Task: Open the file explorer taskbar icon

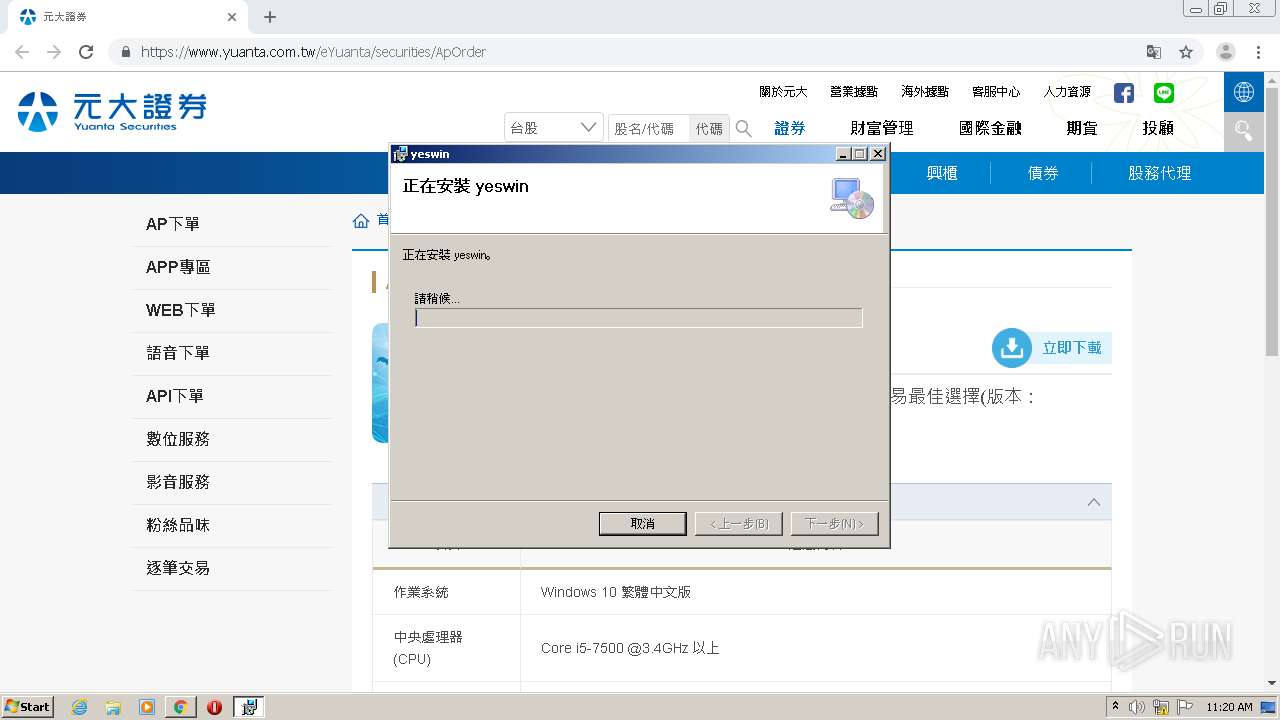Action: pyautogui.click(x=113, y=707)
